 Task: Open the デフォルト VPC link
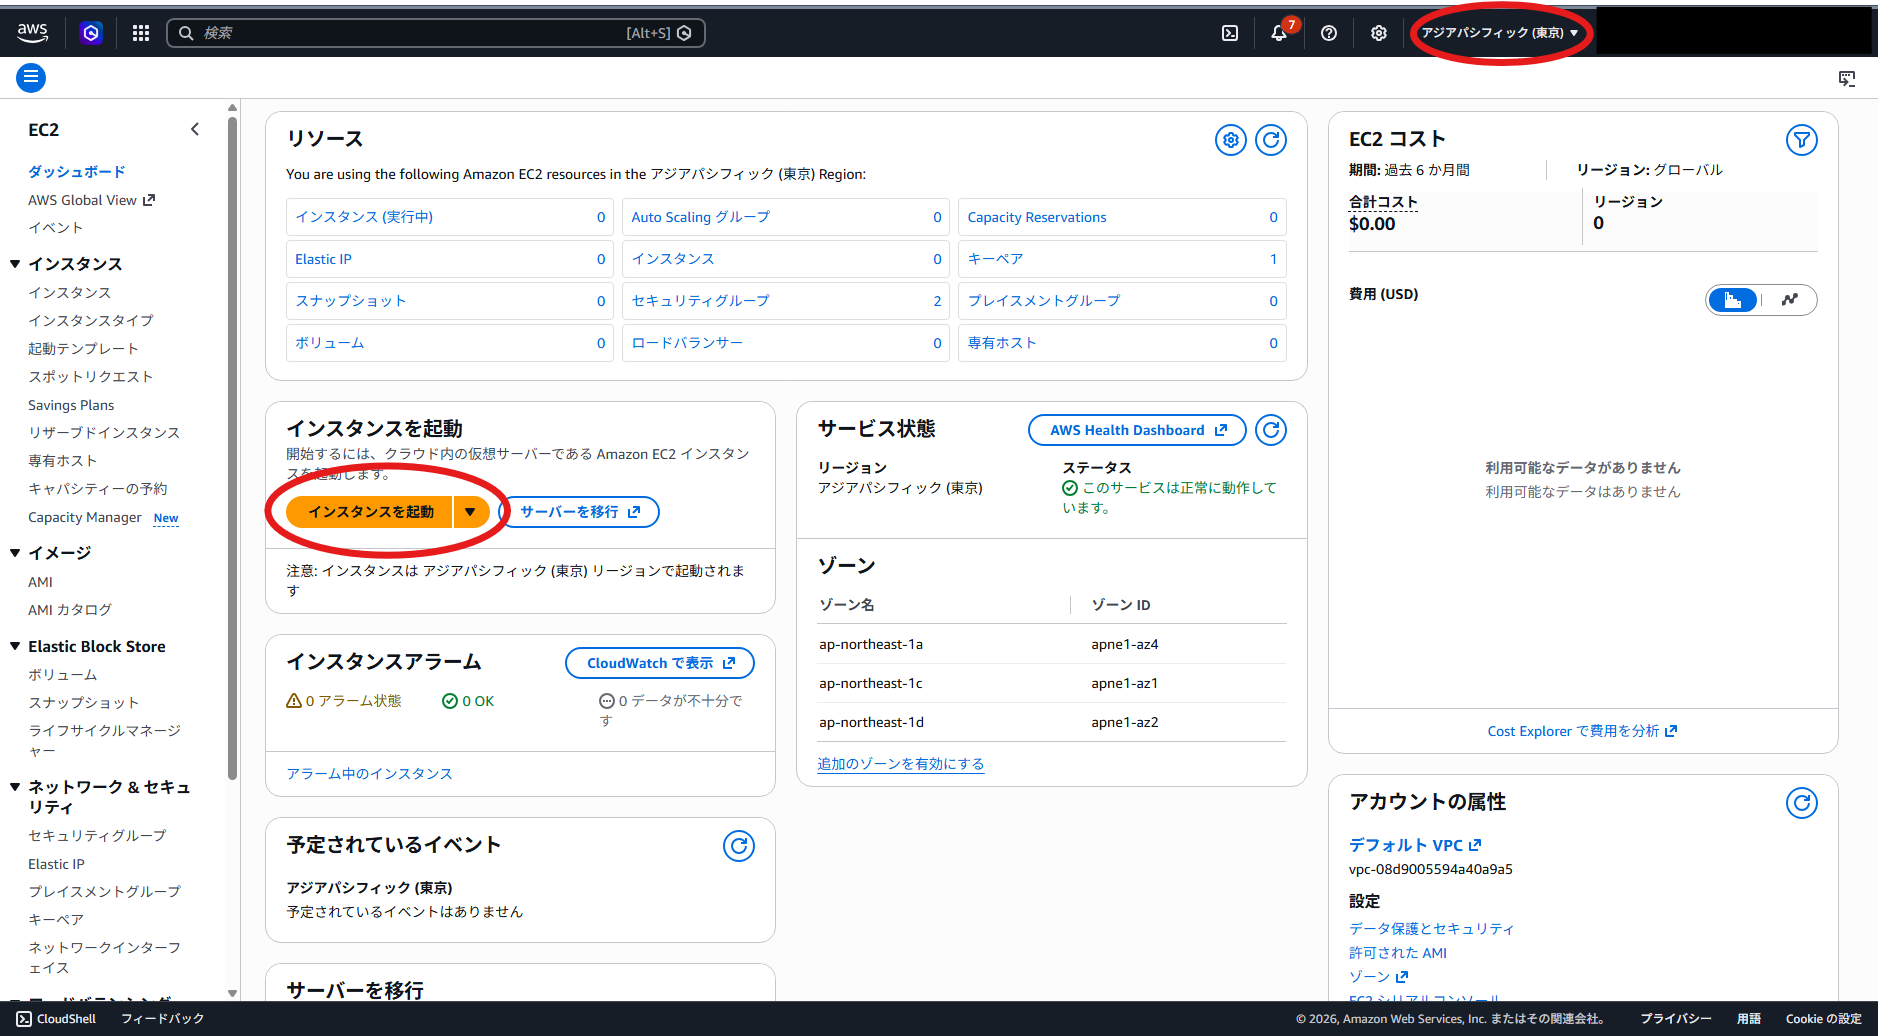click(1415, 845)
